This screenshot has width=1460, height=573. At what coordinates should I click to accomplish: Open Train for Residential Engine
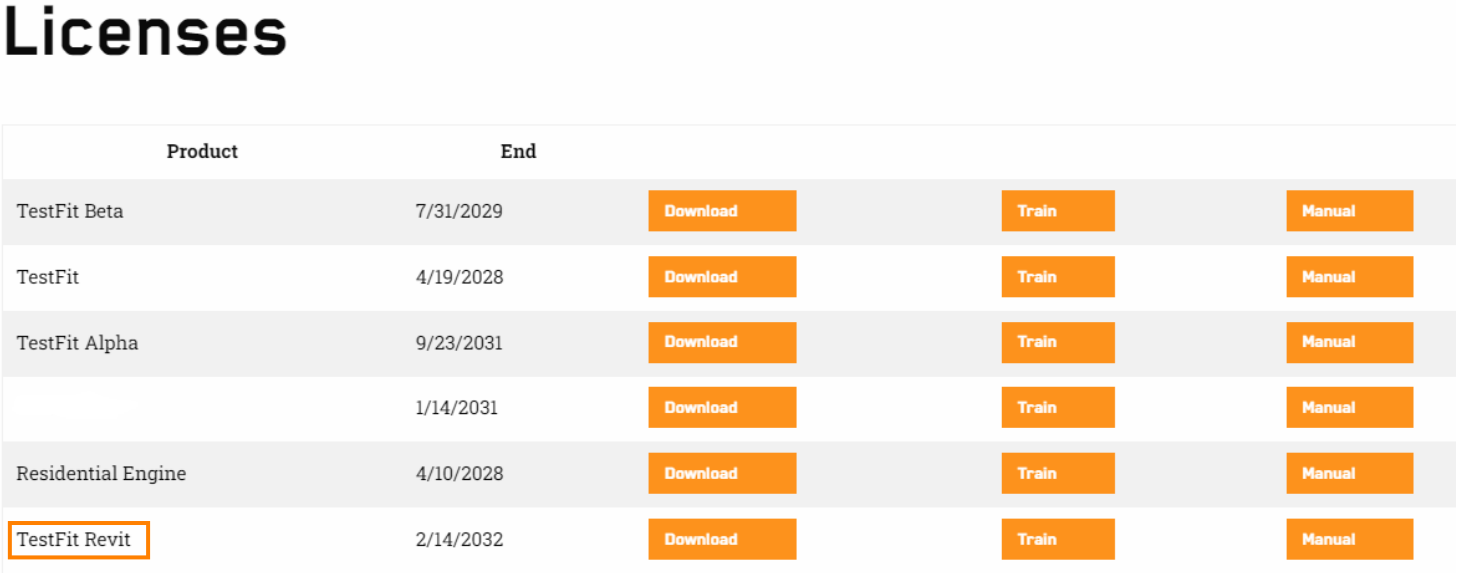click(x=1058, y=474)
